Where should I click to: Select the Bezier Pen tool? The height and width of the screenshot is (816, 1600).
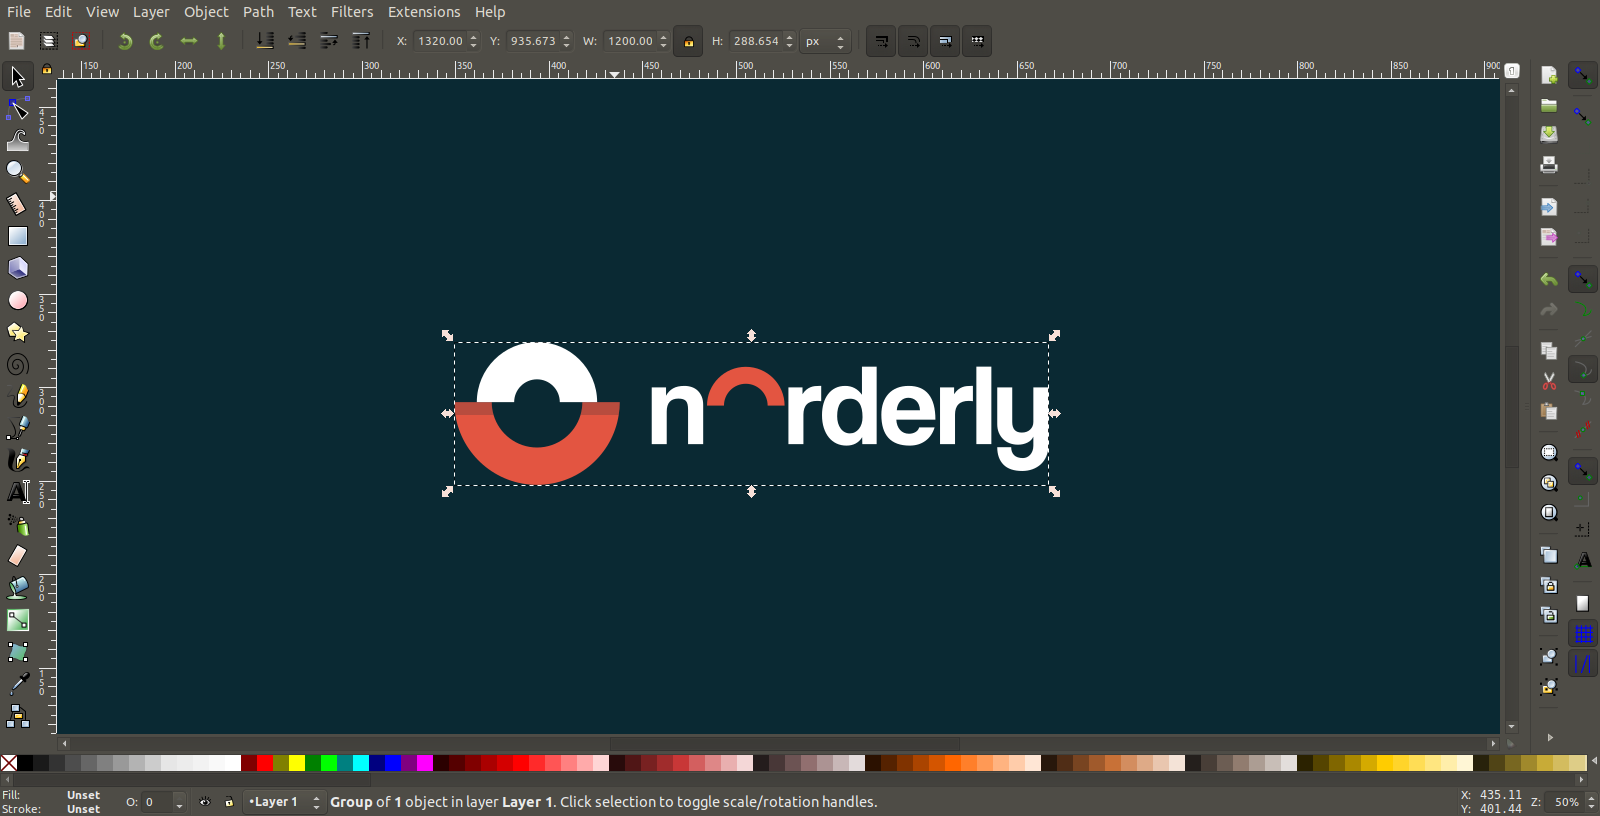point(18,428)
